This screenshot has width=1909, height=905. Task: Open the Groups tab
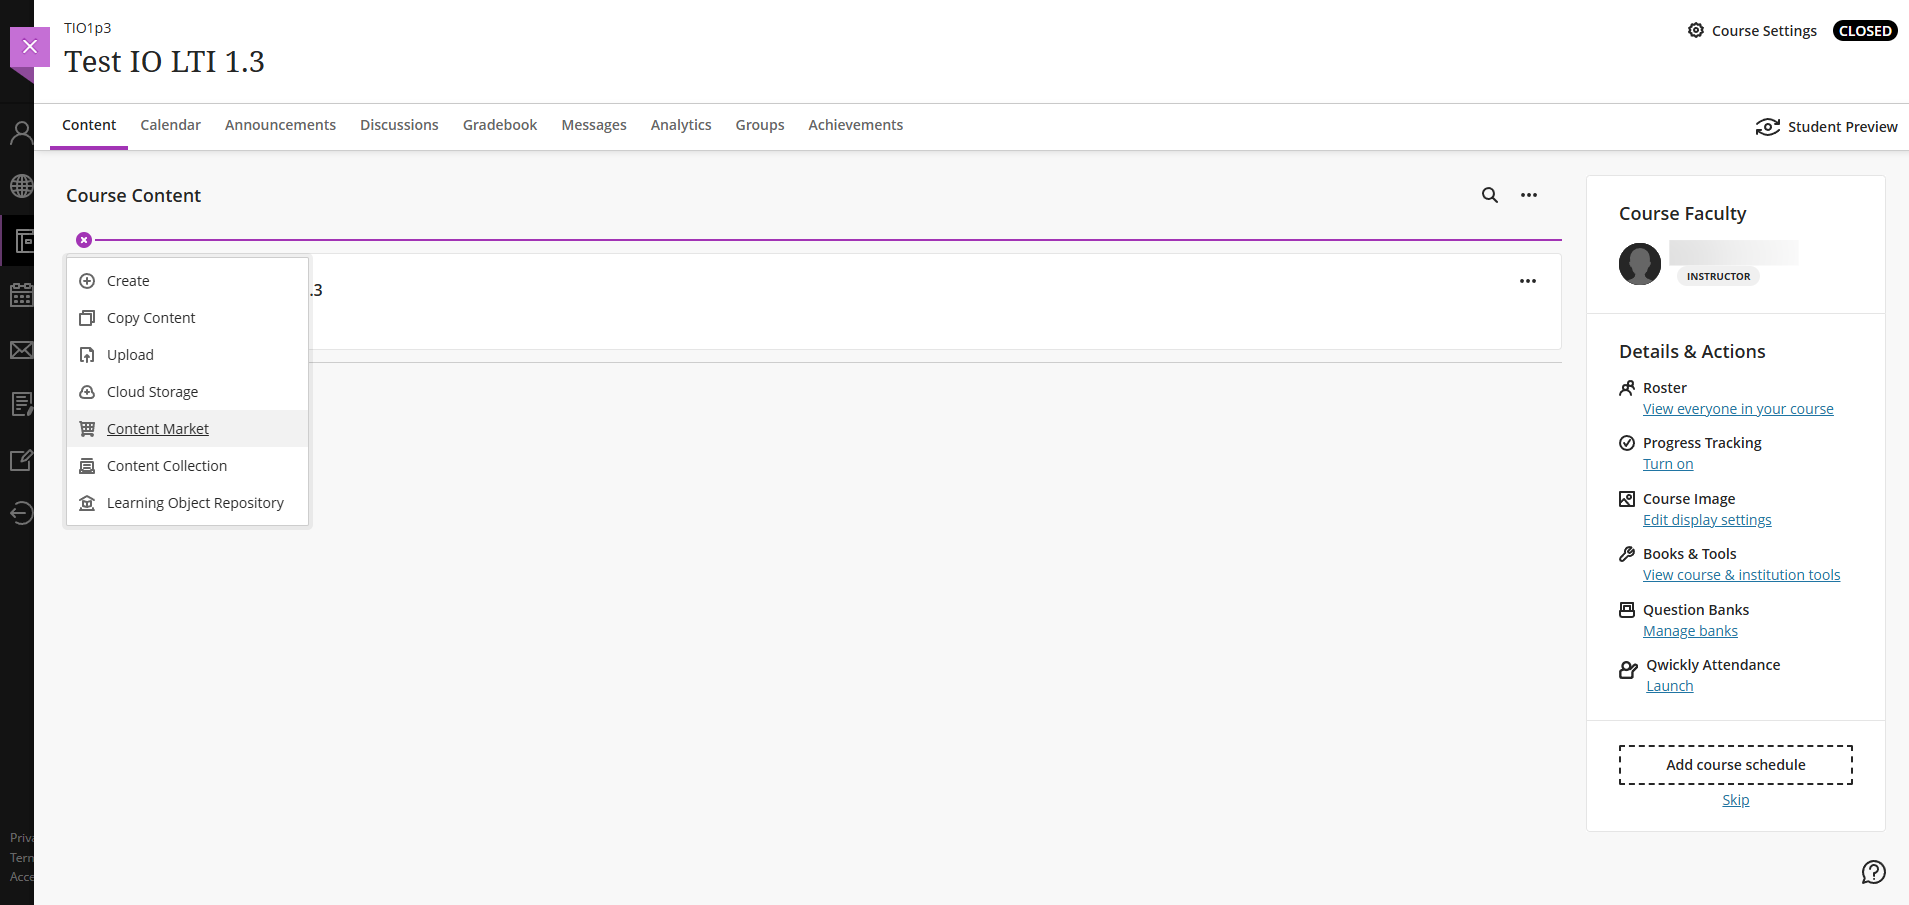tap(760, 125)
